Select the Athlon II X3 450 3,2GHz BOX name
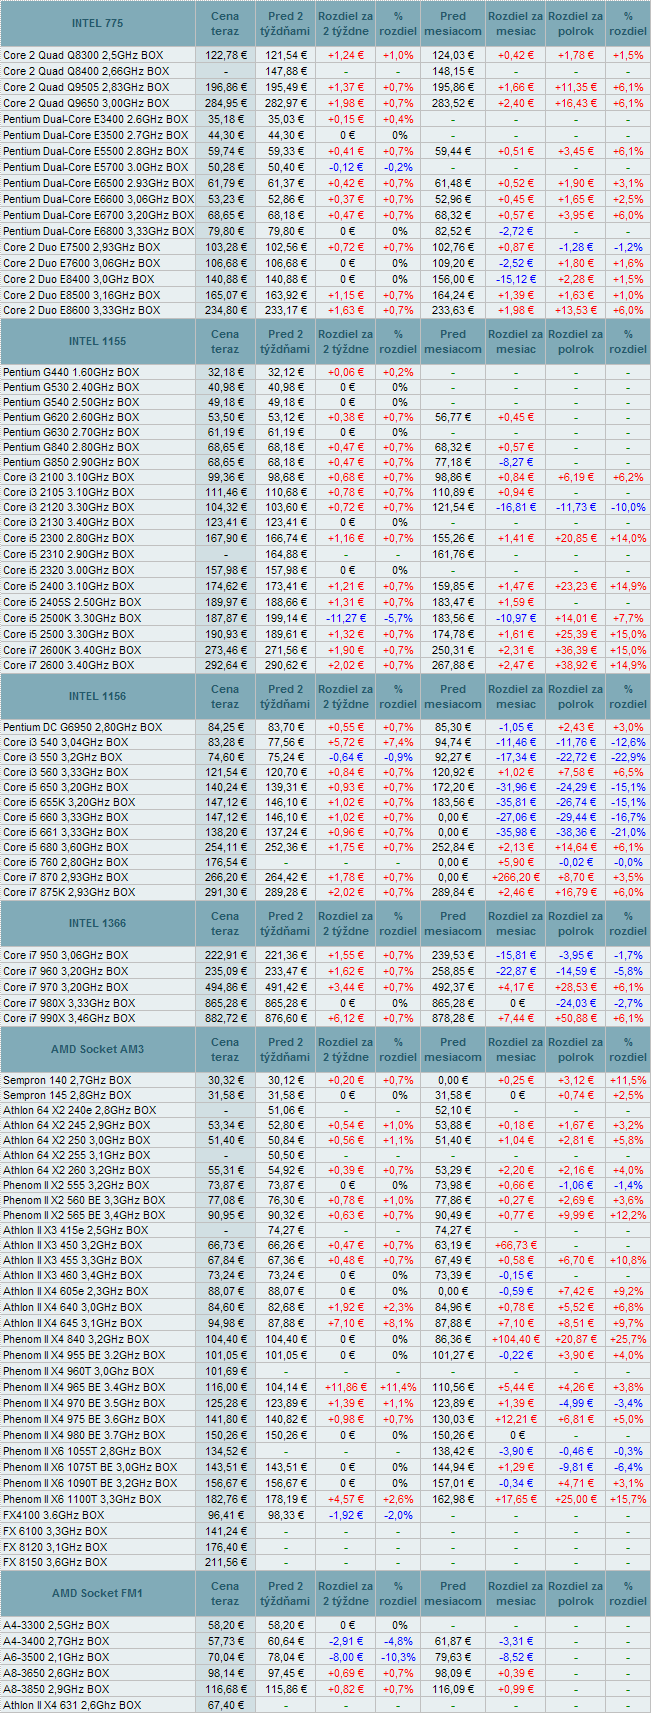Screen dimensions: 651x1713 [x=73, y=1245]
